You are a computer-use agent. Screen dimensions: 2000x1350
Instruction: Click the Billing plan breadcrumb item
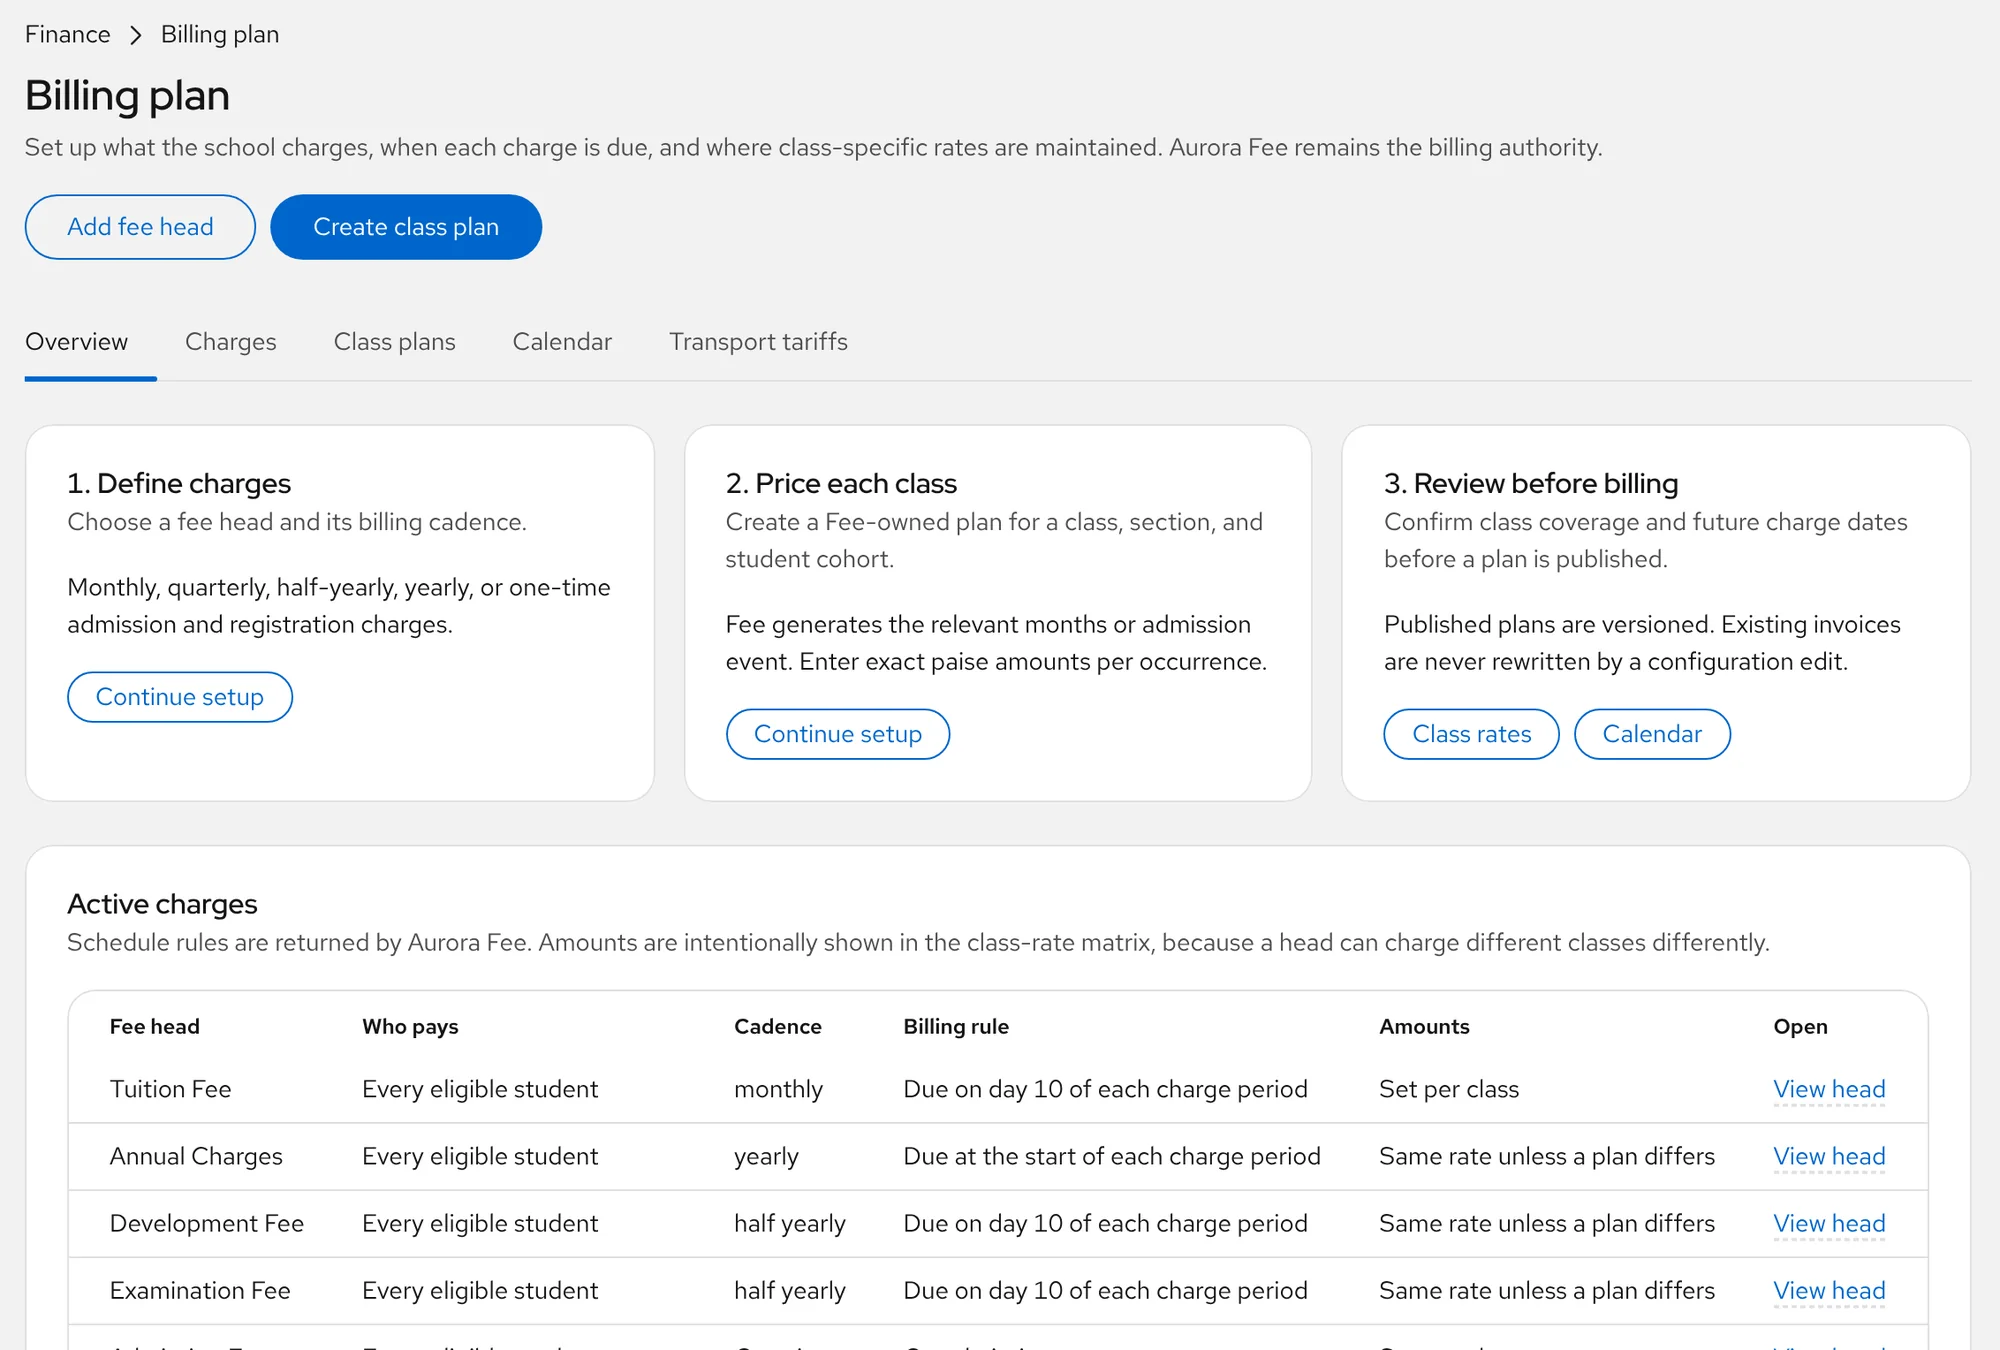[220, 34]
